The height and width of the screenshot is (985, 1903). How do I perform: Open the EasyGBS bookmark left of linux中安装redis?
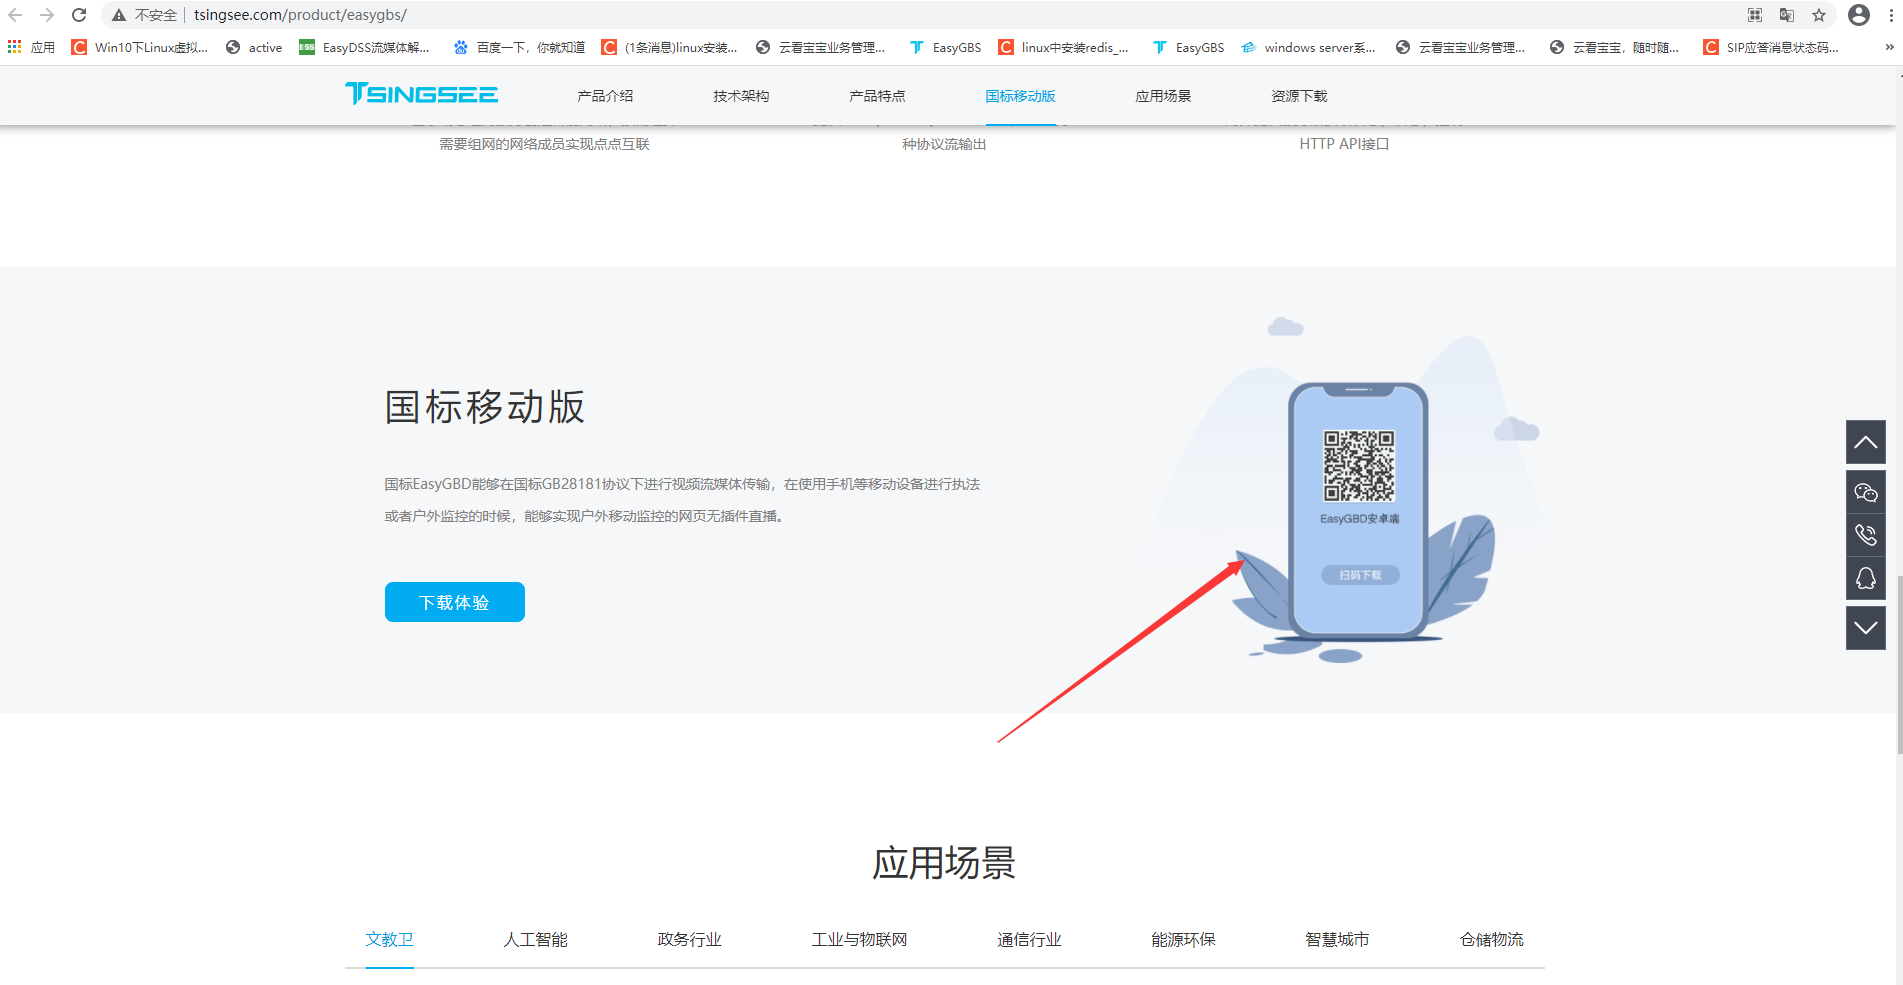click(x=945, y=47)
